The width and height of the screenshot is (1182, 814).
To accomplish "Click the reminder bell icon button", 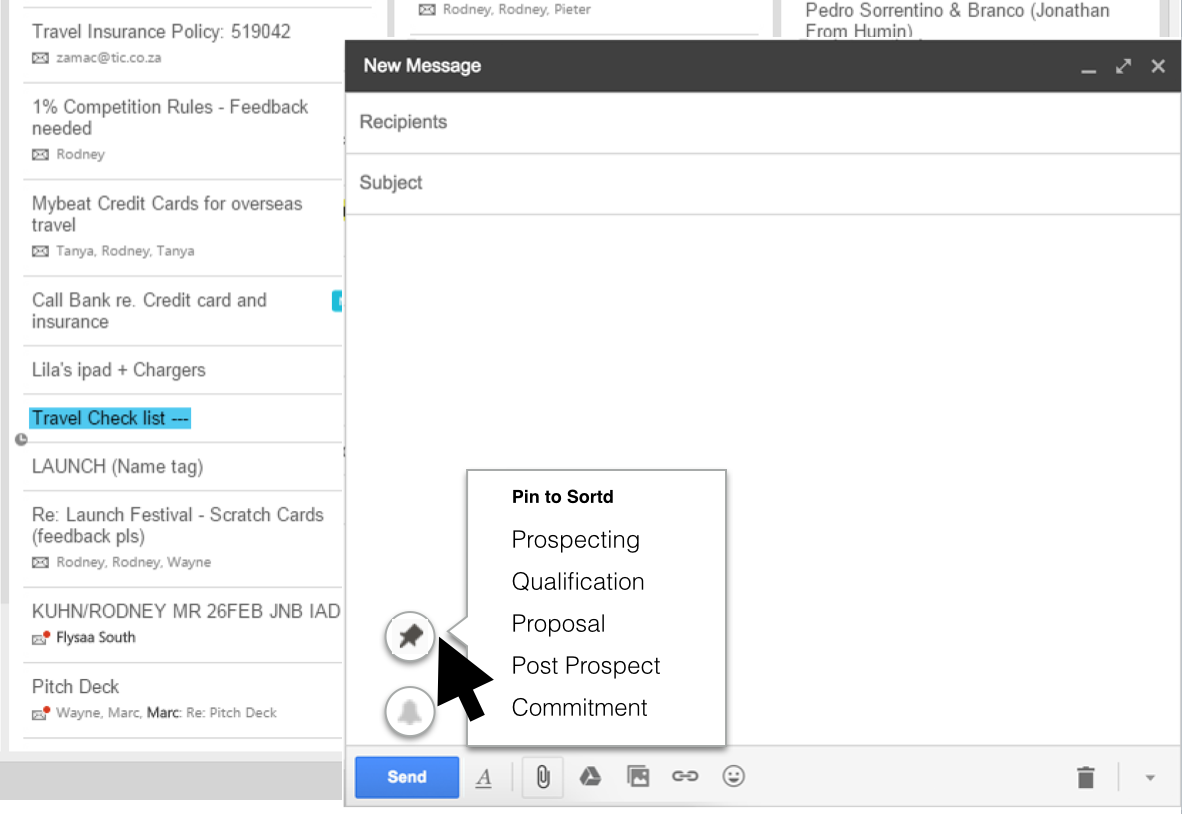I will (x=410, y=713).
